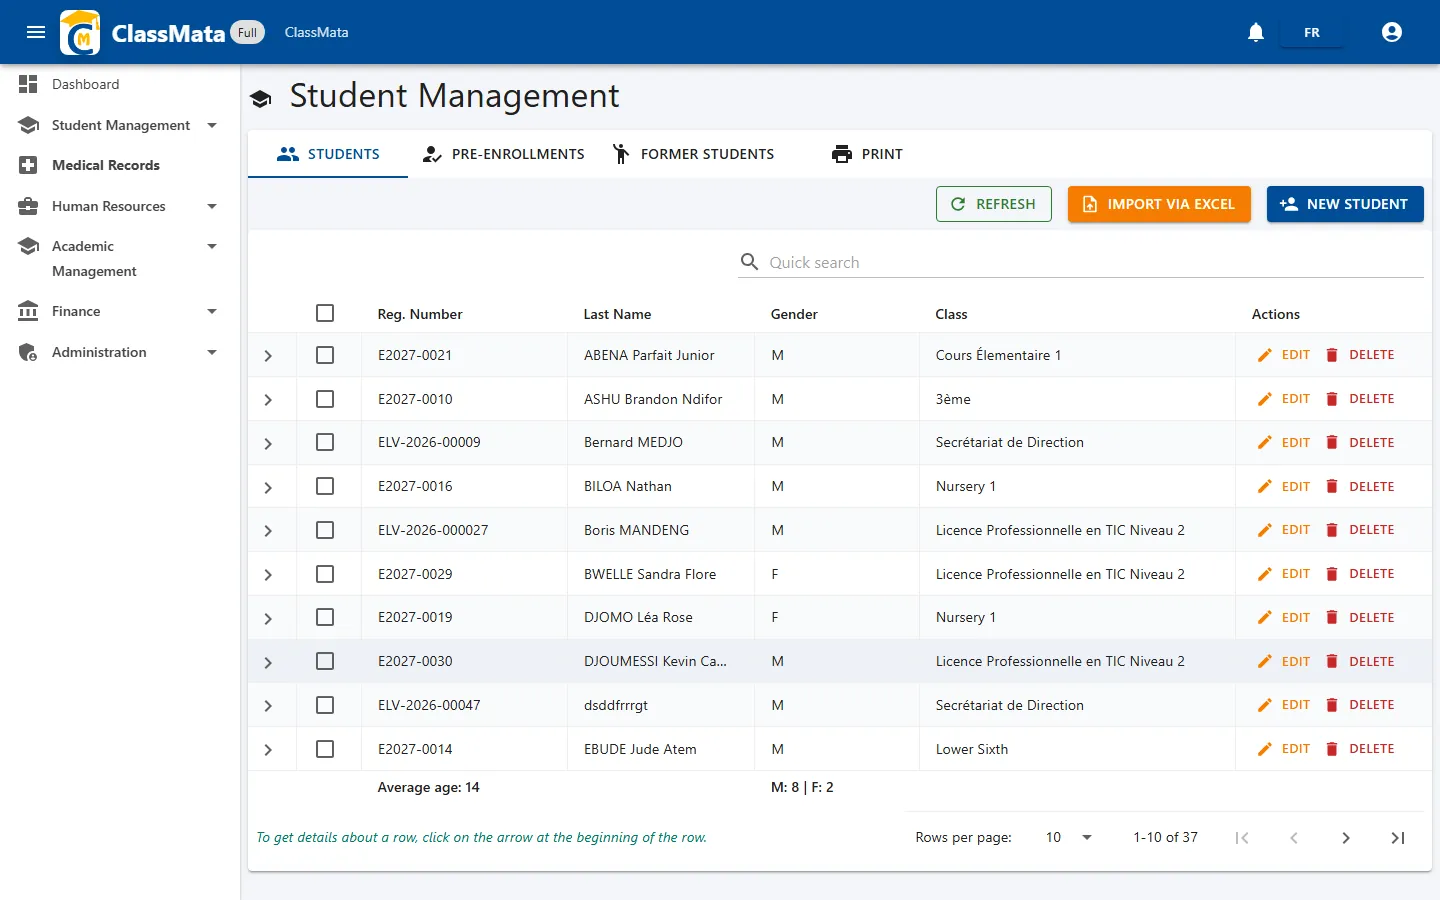Check the box for ELV-2026-00009

click(x=325, y=442)
